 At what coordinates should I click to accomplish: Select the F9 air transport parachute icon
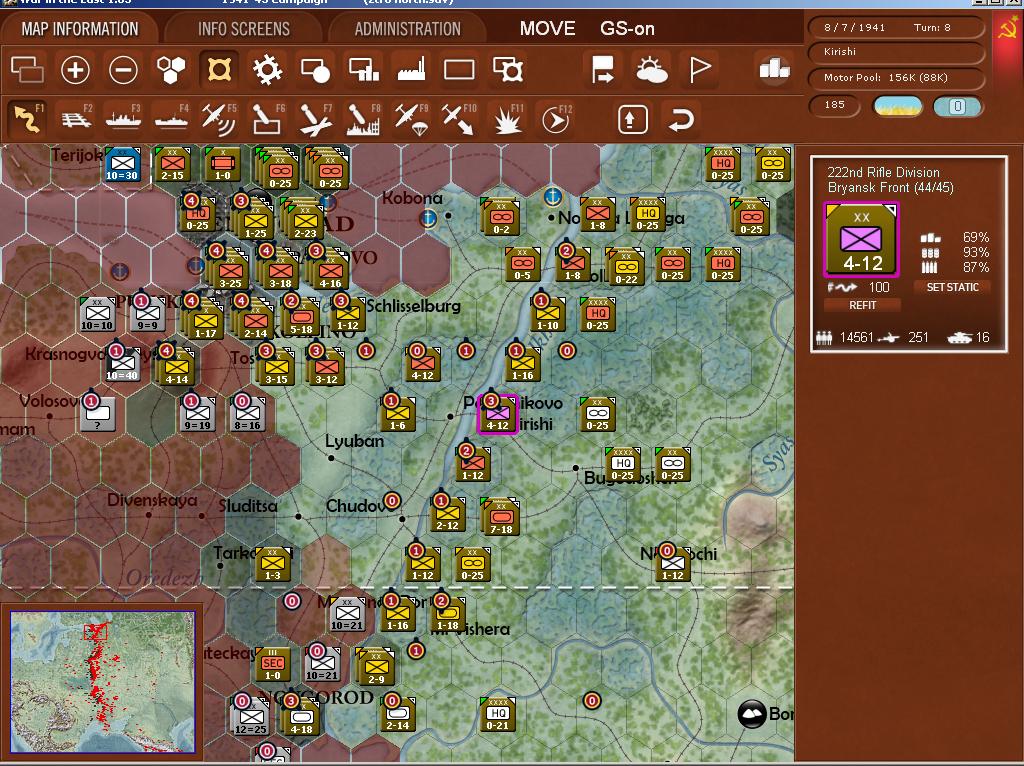click(411, 120)
